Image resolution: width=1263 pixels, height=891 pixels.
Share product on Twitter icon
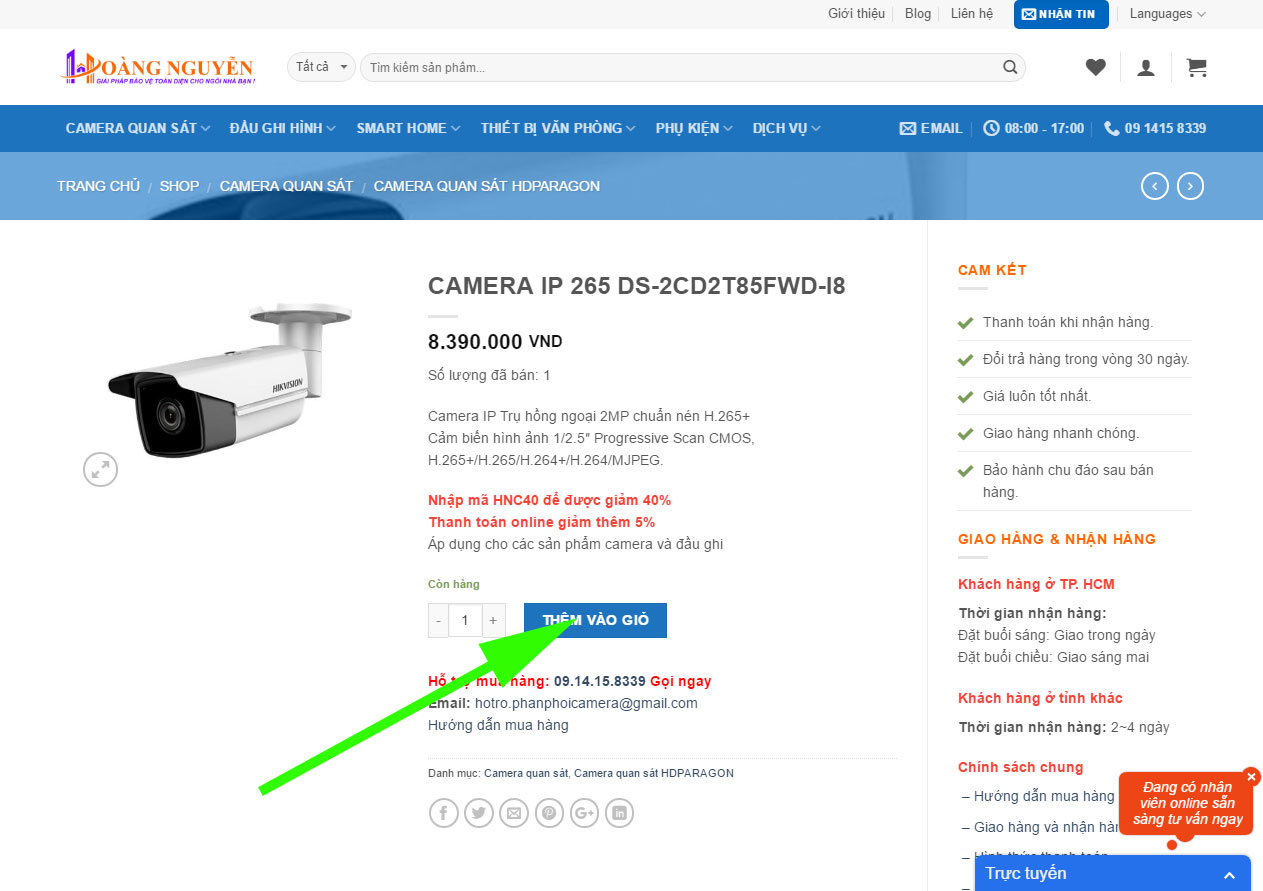(x=479, y=813)
